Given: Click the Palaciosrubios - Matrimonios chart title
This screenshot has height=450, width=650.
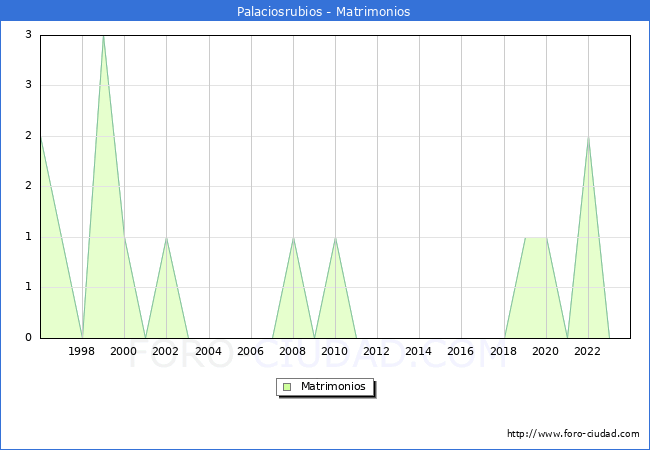Looking at the screenshot, I should point(324,12).
